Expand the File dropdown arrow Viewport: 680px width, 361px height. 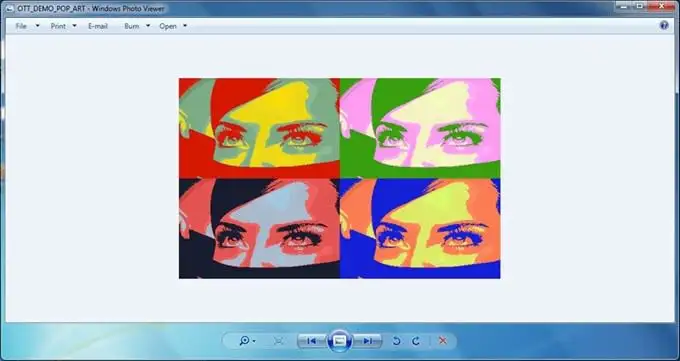click(37, 26)
